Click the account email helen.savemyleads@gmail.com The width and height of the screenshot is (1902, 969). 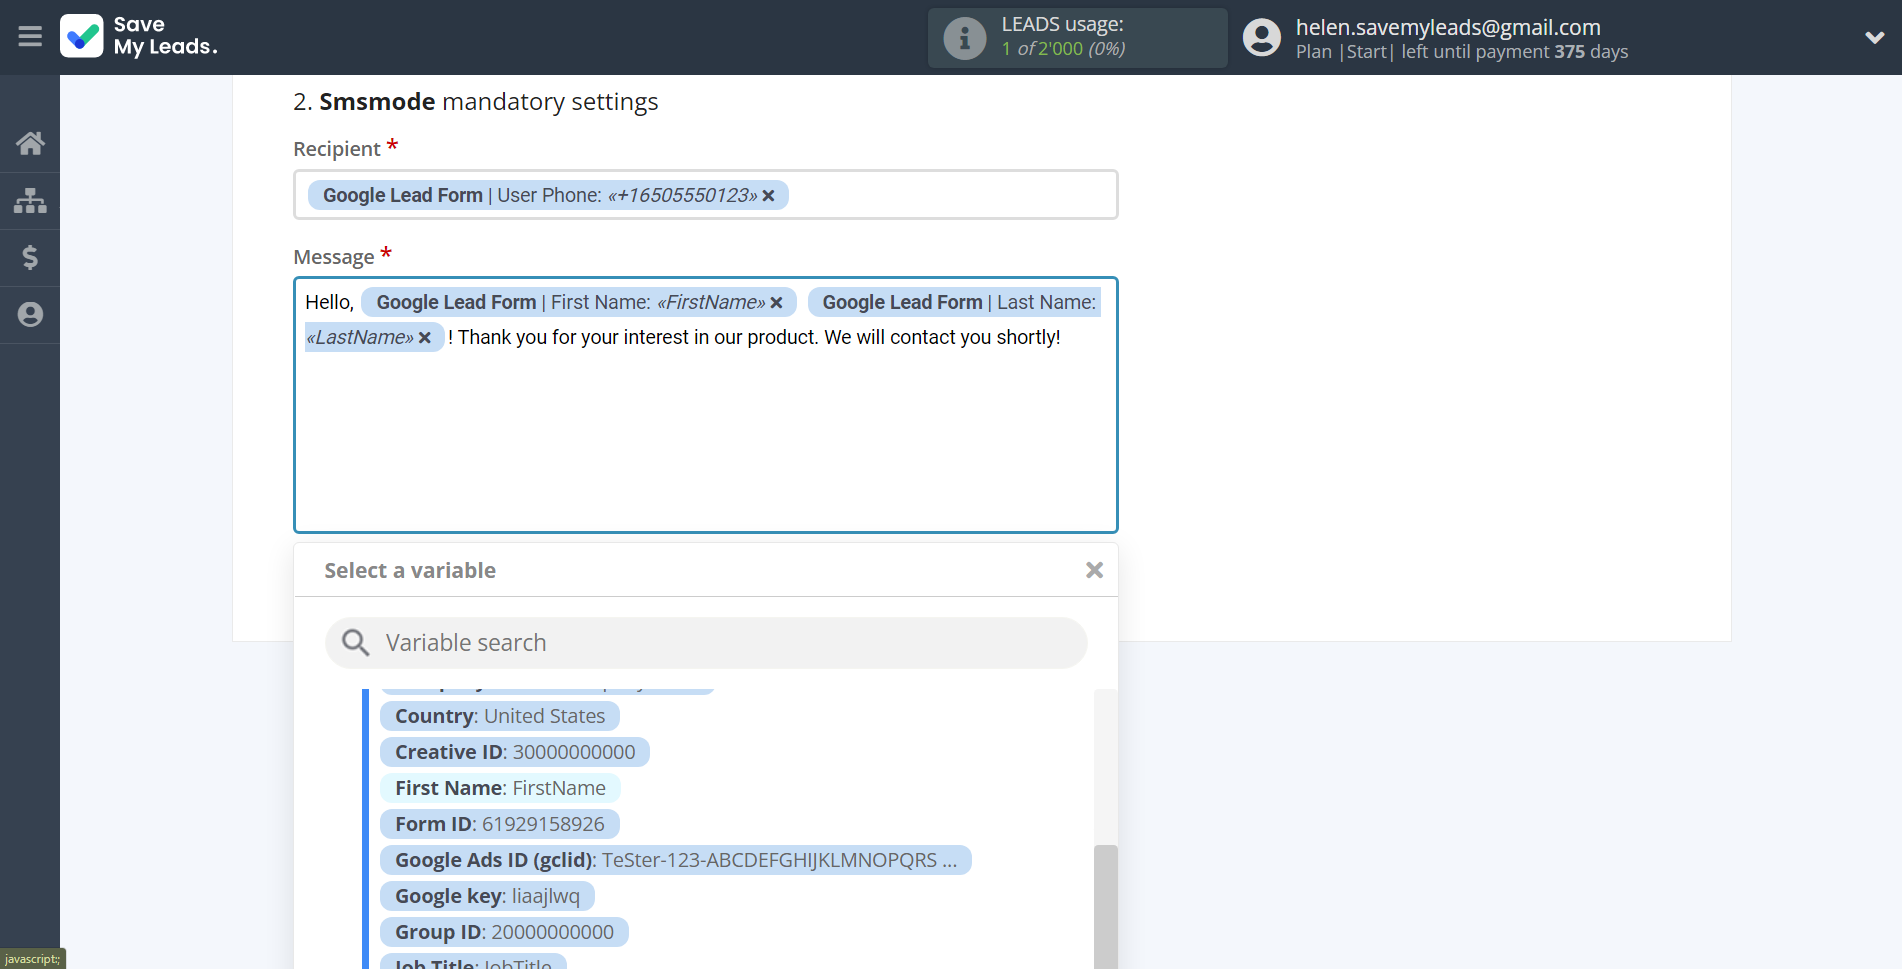click(x=1448, y=27)
